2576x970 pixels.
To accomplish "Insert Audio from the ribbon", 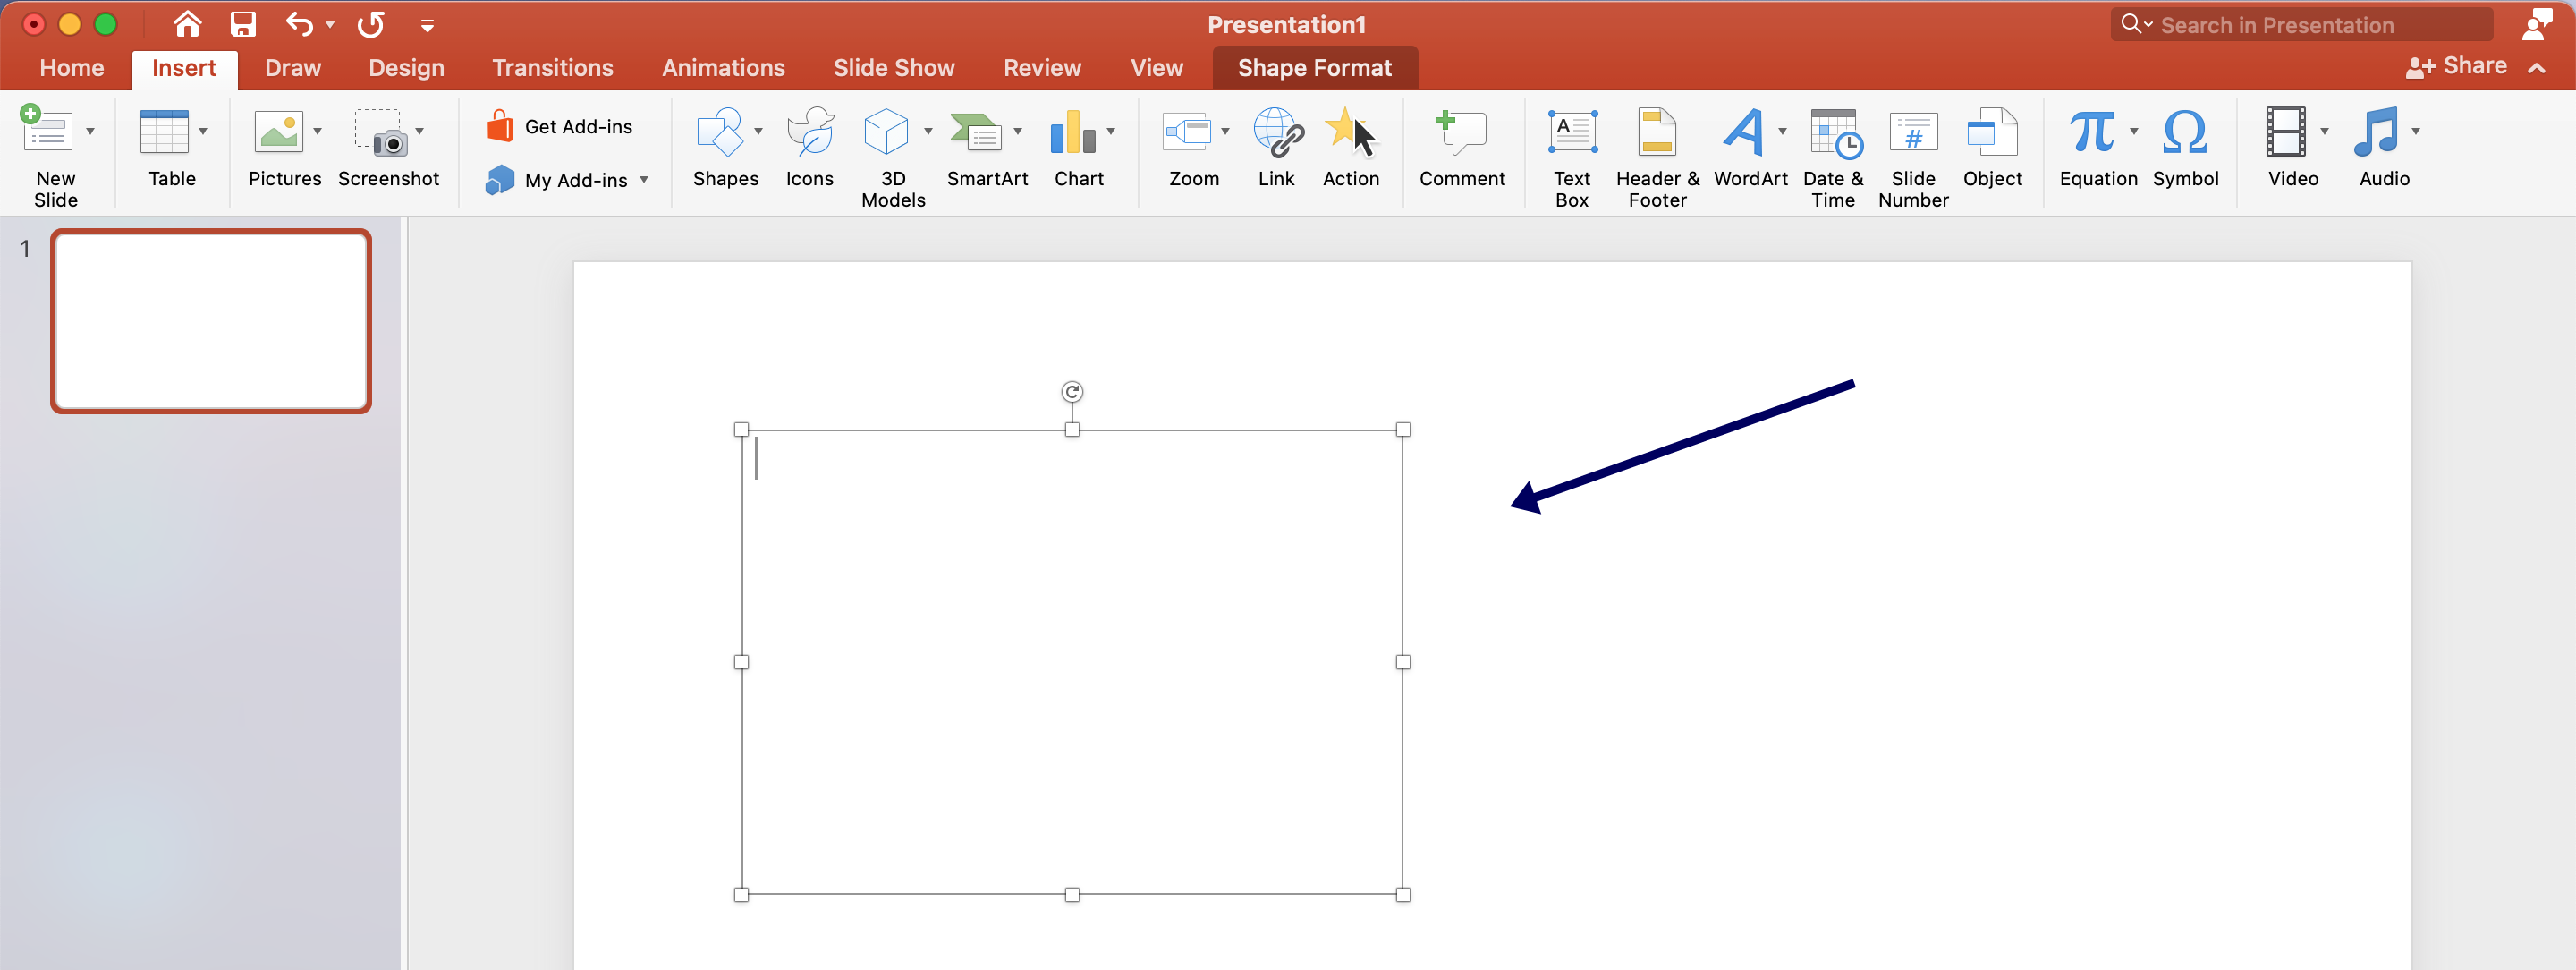I will pyautogui.click(x=2376, y=131).
